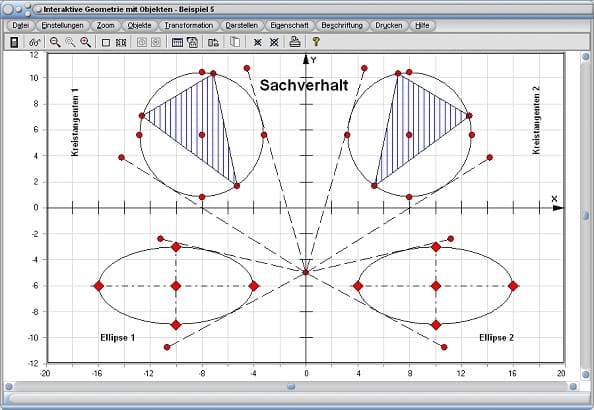This screenshot has width=594, height=410.
Task: Click the binoculars view icon
Action: tap(34, 42)
